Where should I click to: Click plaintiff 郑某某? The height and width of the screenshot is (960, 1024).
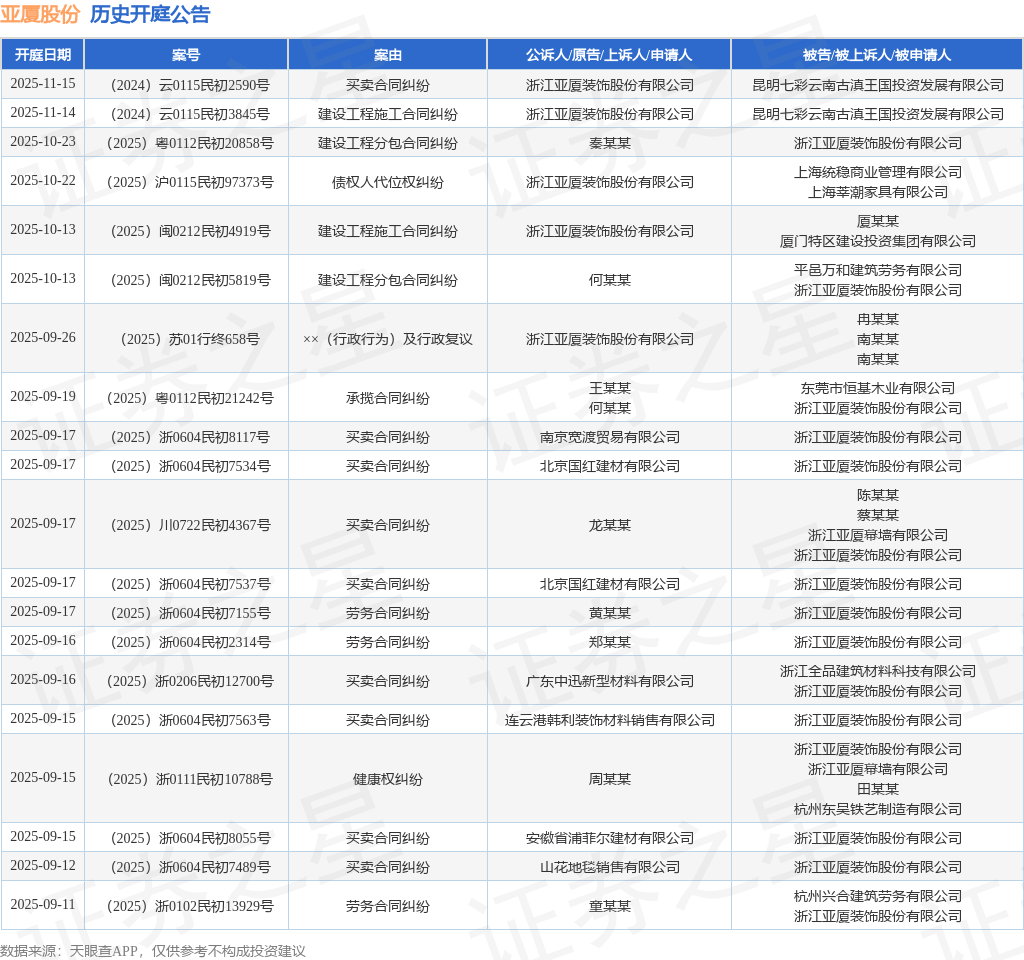coord(609,642)
